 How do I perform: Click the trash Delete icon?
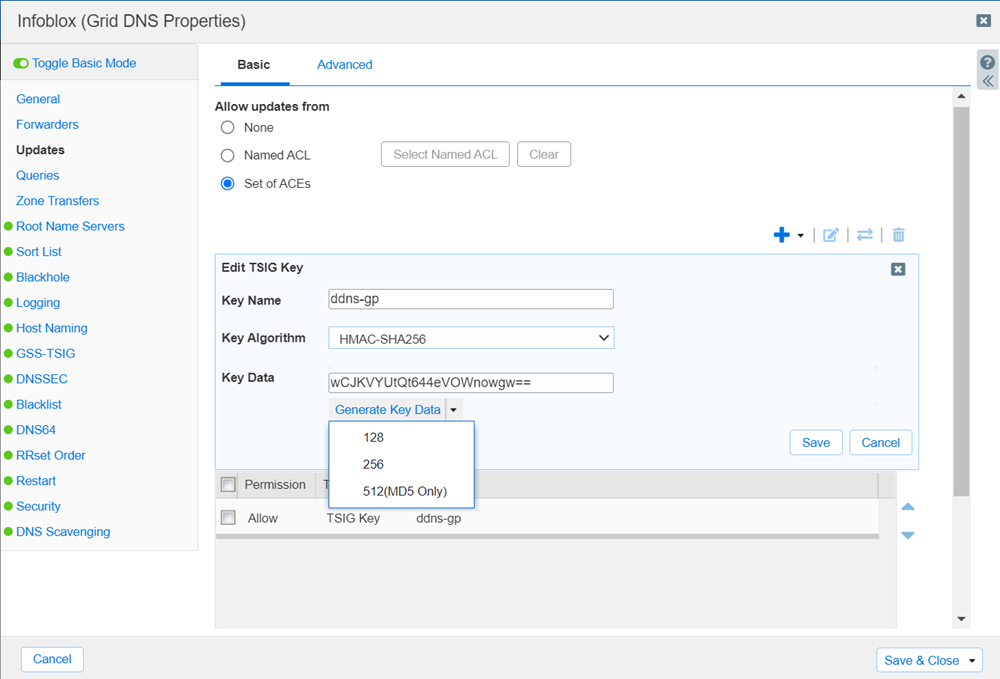click(x=899, y=235)
